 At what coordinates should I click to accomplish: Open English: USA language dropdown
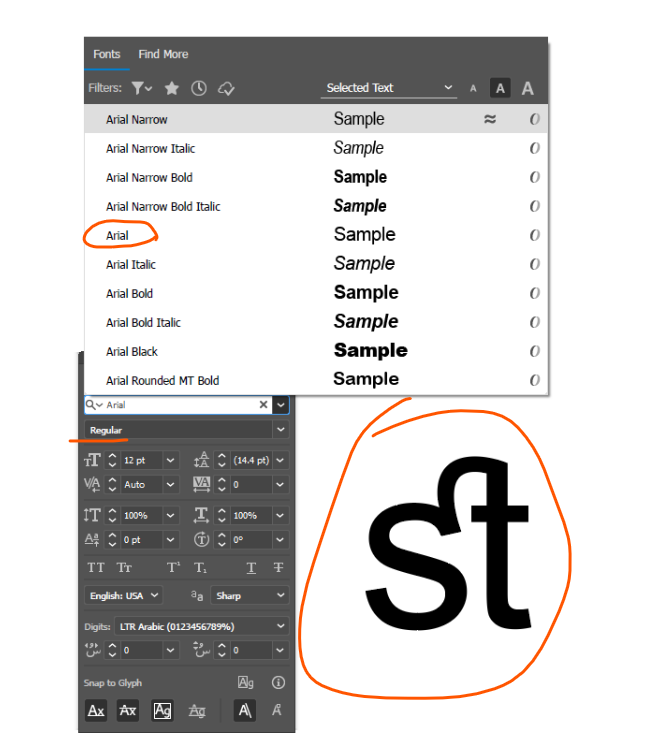(123, 596)
